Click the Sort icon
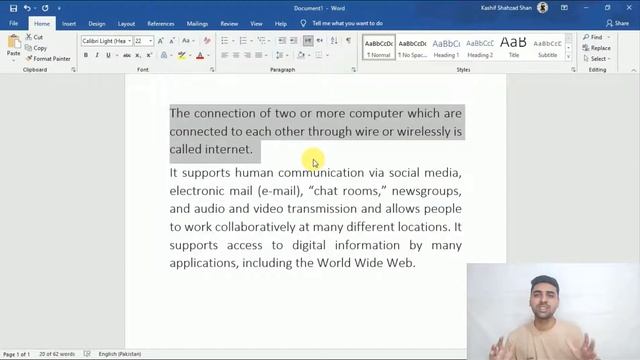This screenshot has height=360, width=640. (x=334, y=40)
